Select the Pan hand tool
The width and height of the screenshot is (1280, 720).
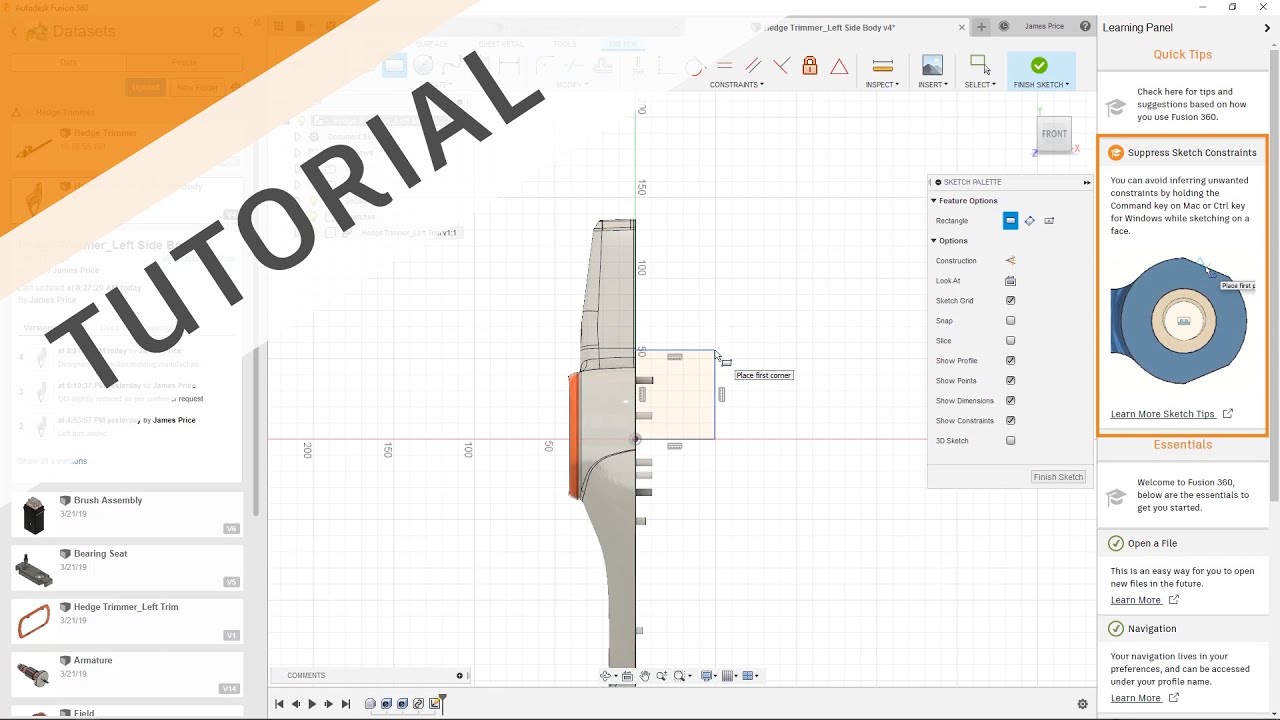[x=645, y=676]
